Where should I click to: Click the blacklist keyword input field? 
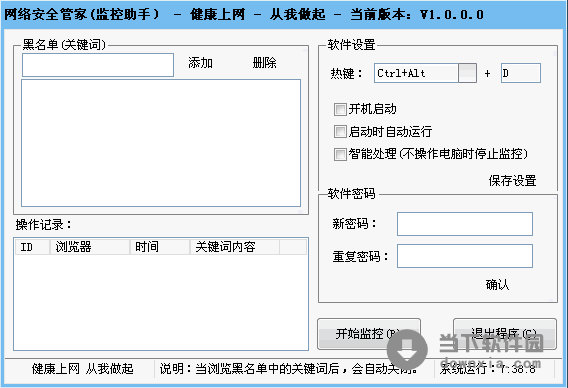pyautogui.click(x=98, y=65)
